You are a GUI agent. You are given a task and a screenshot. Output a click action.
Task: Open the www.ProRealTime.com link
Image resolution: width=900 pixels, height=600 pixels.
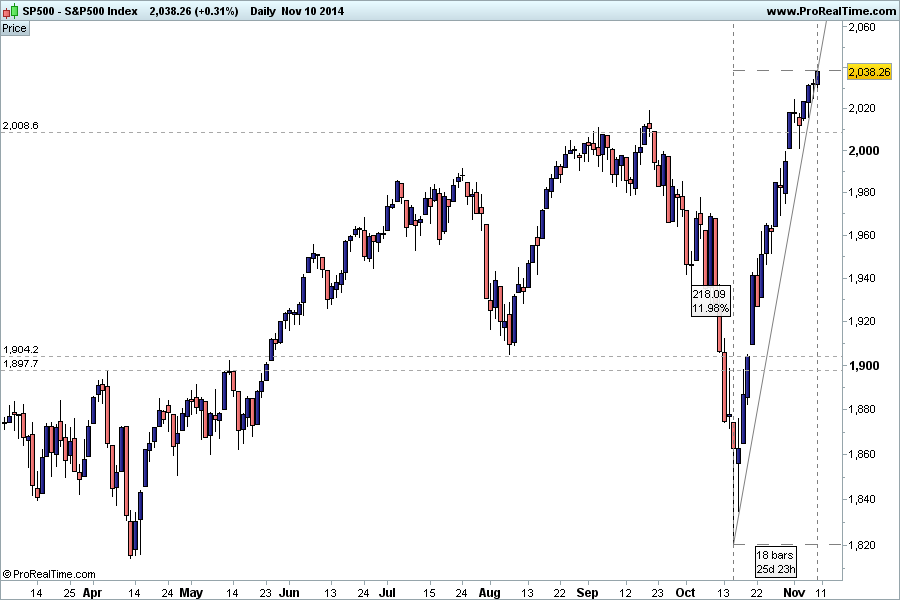(831, 11)
